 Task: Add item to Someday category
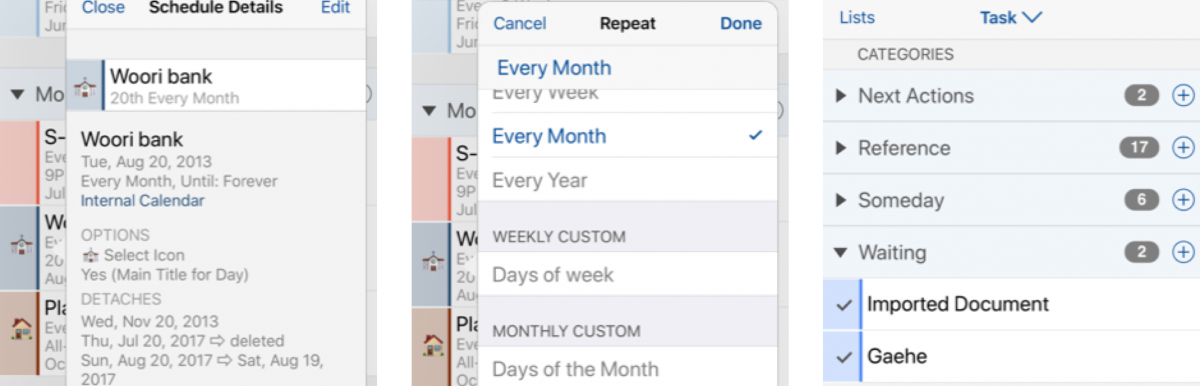[x=1183, y=200]
